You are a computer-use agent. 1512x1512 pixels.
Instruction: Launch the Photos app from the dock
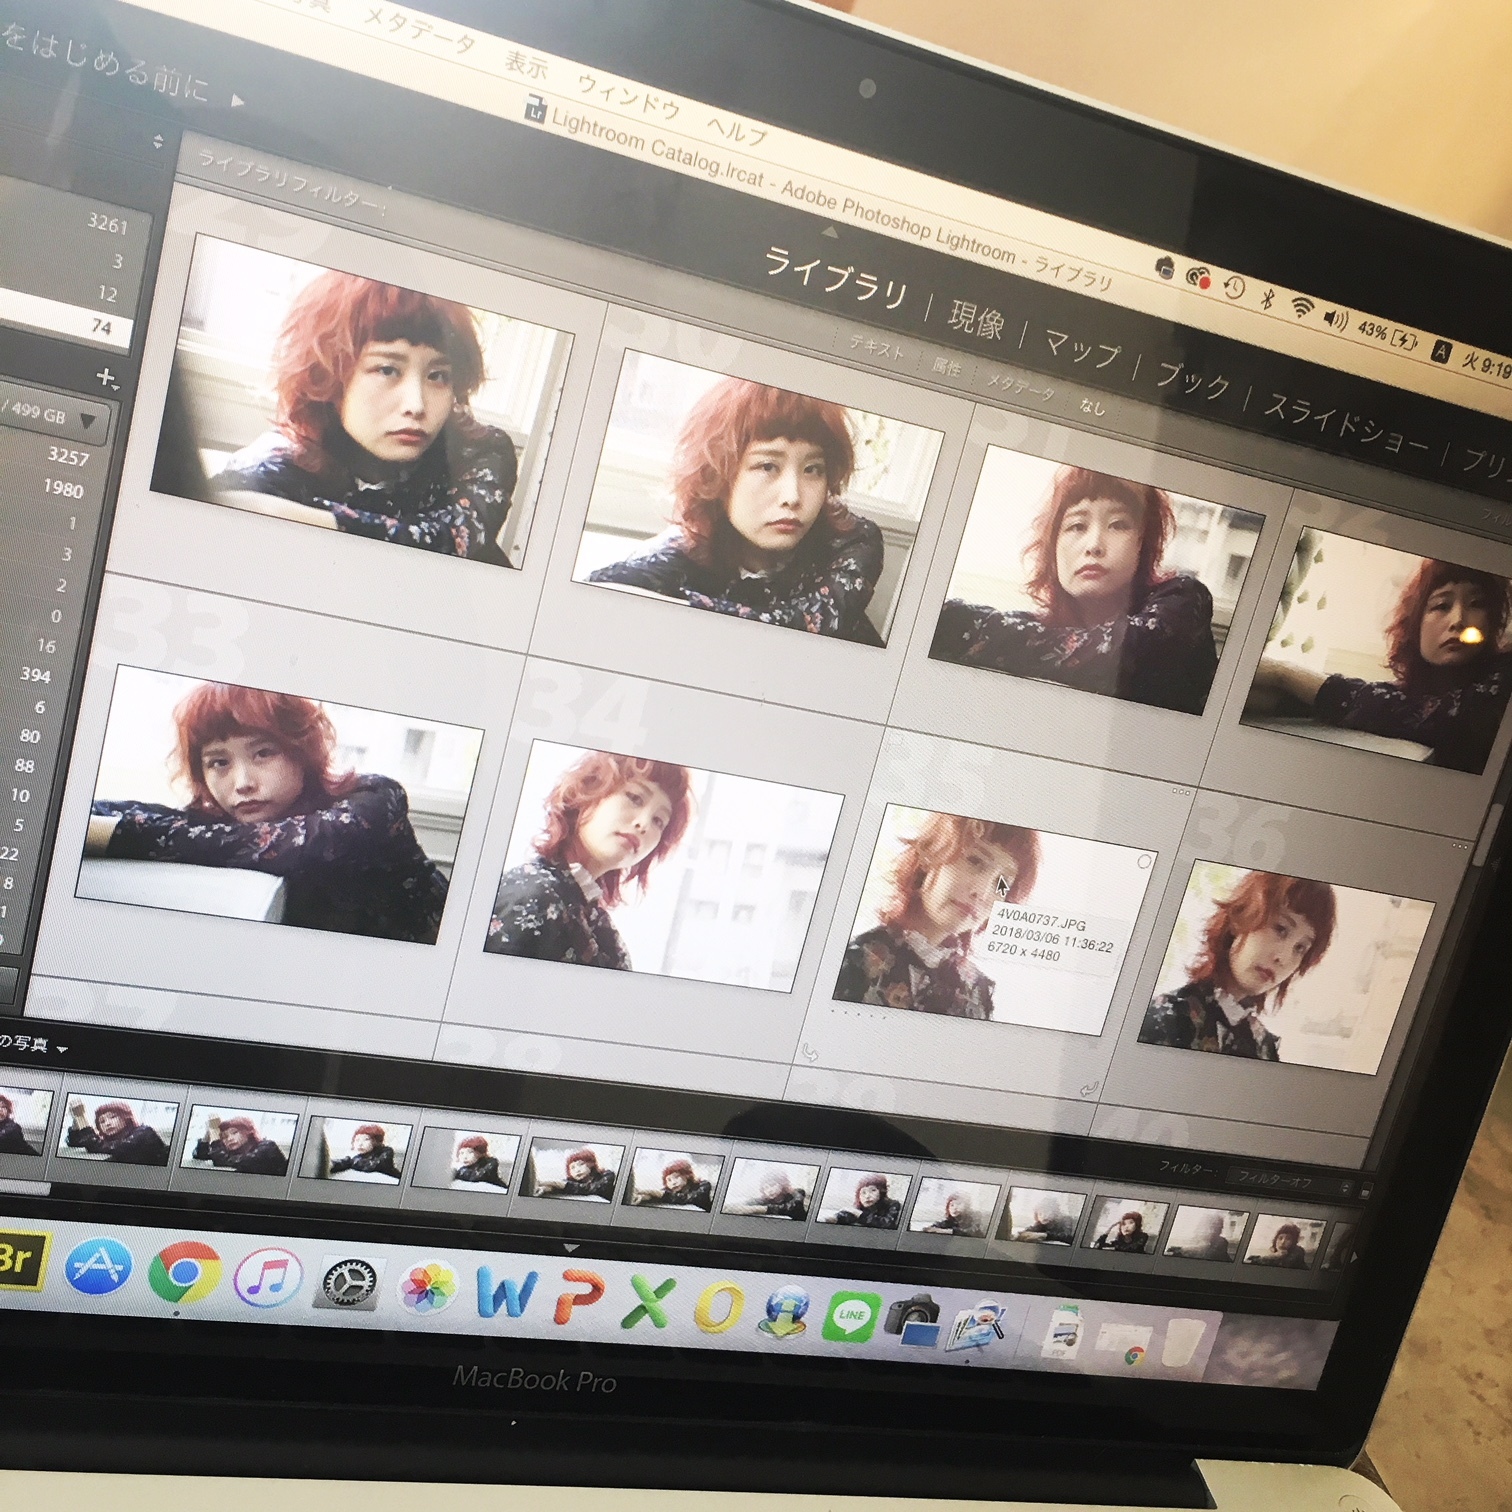coord(428,1288)
